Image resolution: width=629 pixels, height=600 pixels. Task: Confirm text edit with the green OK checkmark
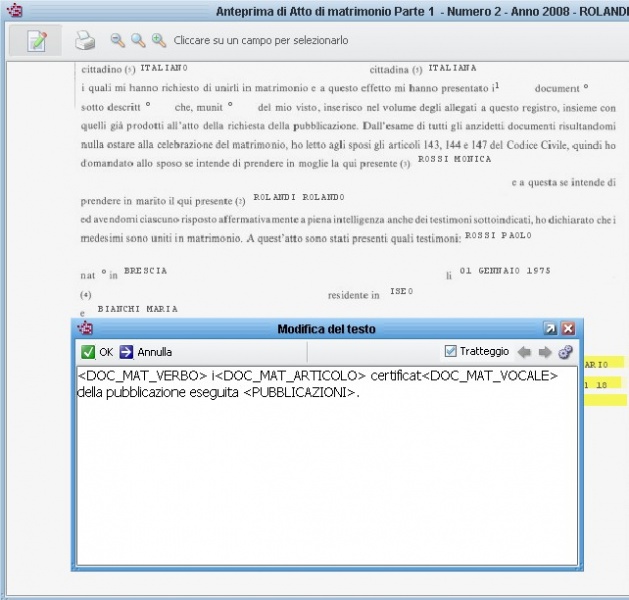click(x=88, y=352)
